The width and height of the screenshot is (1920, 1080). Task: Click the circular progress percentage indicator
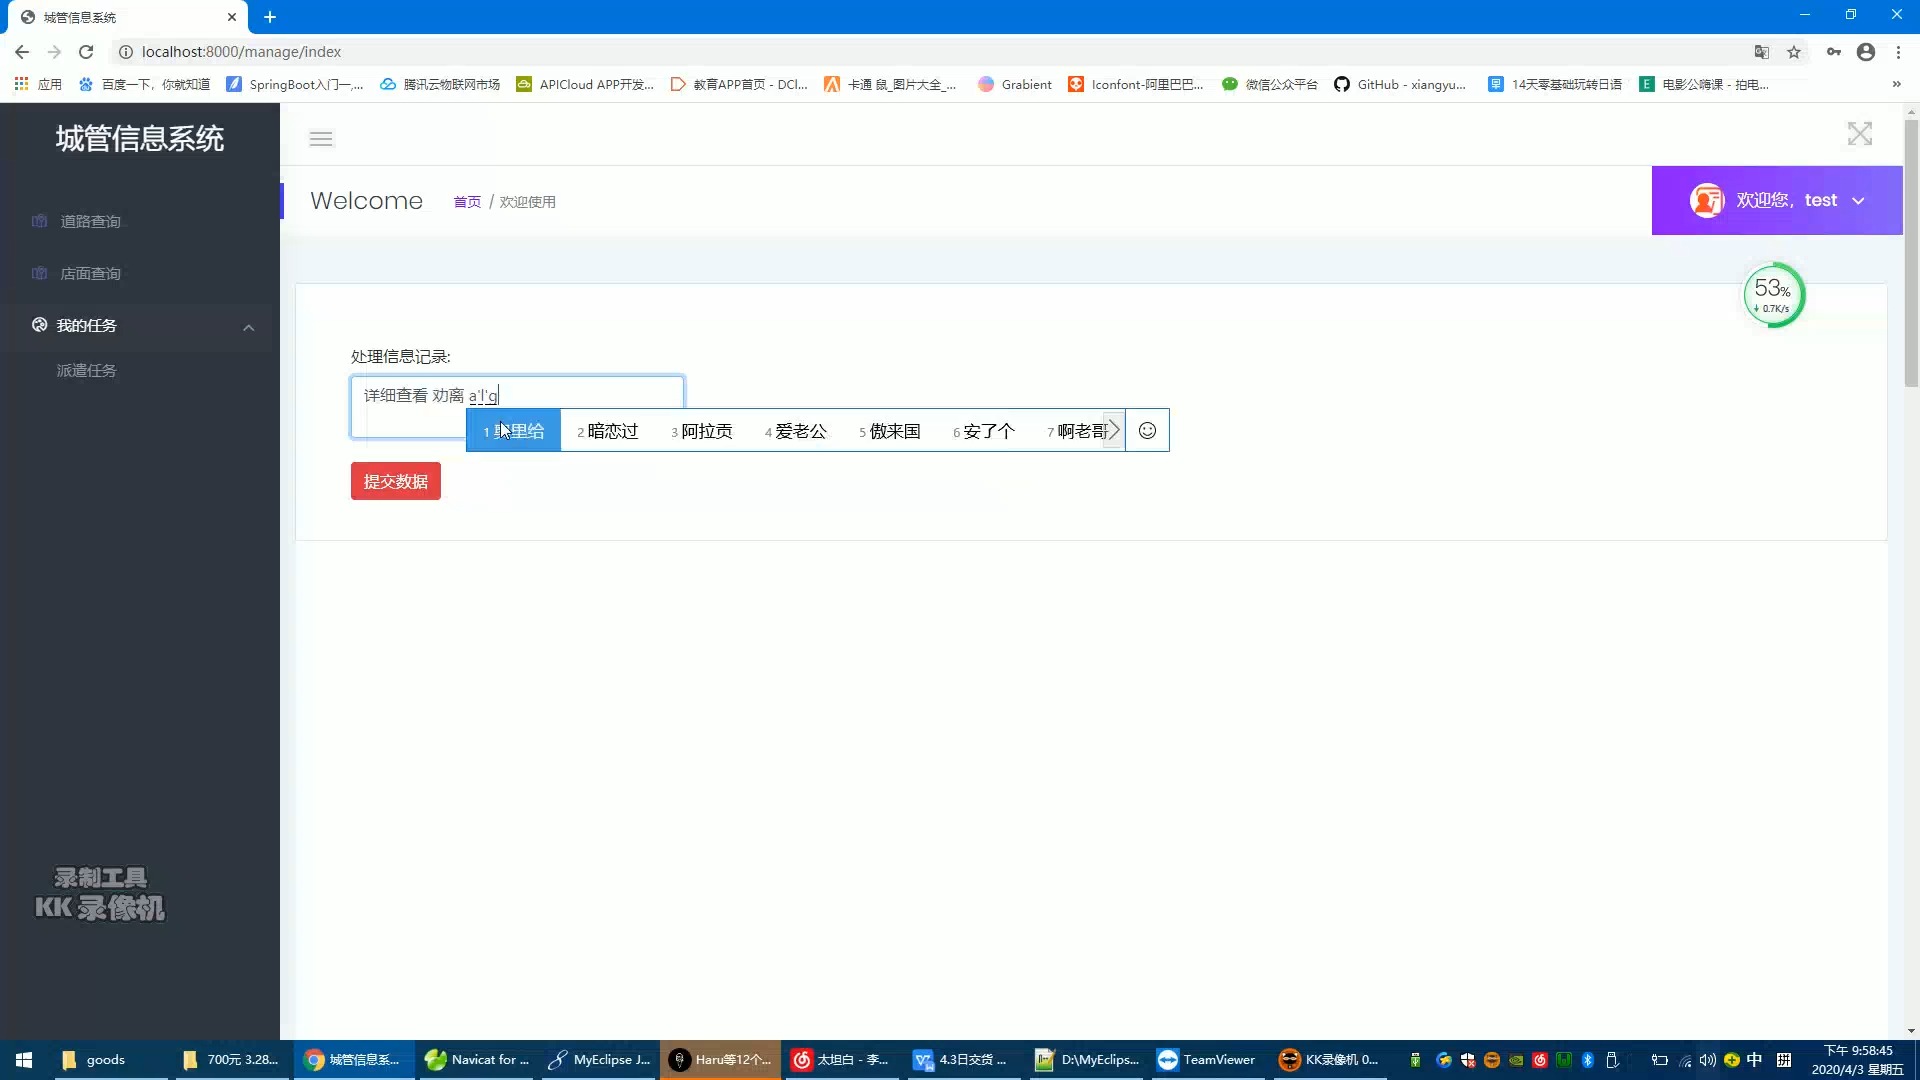[x=1774, y=293]
